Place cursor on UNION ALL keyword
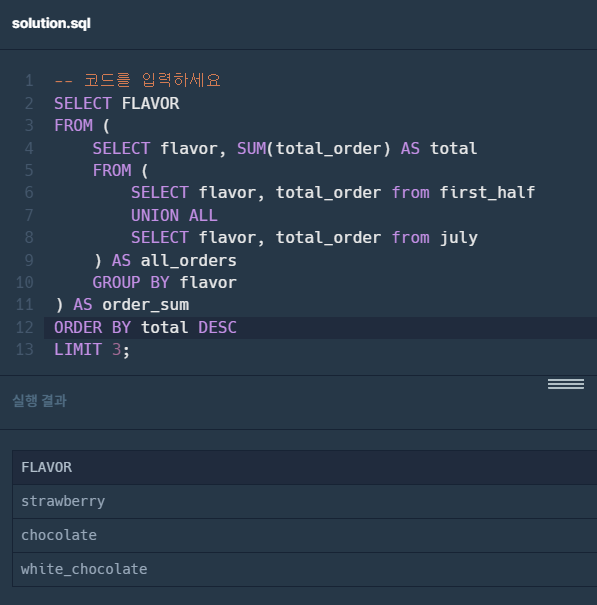597x605 pixels. point(174,215)
